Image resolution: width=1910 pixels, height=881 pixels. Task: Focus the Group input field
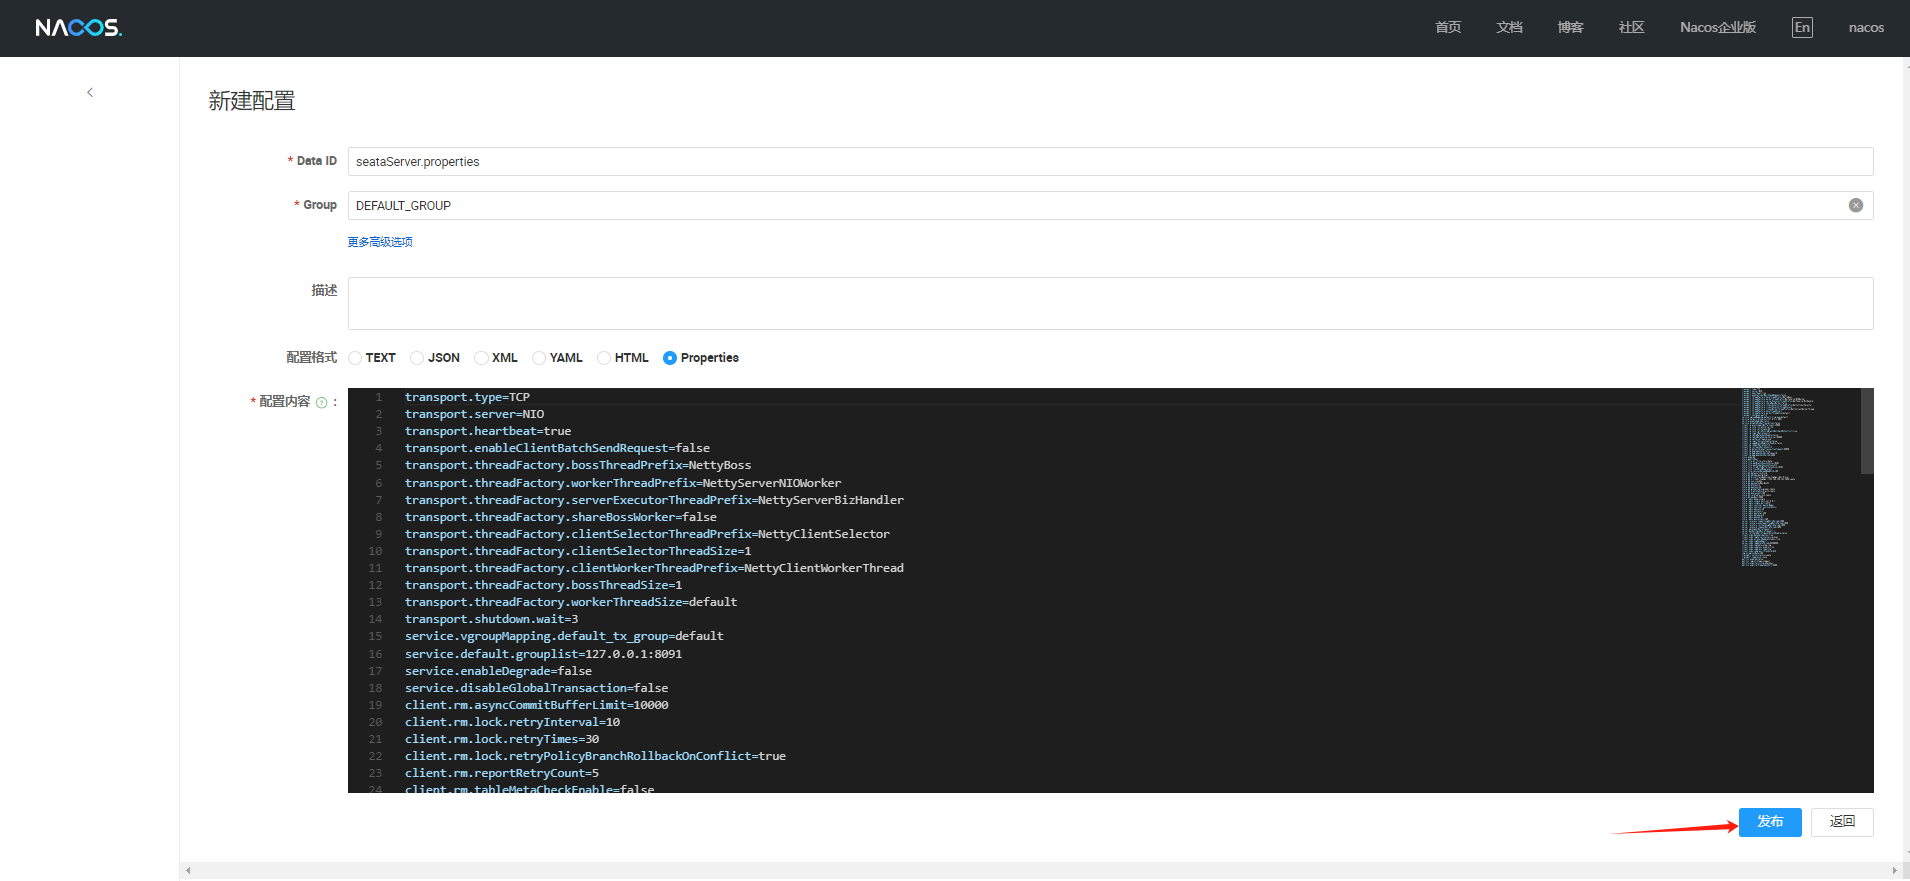pos(1110,205)
